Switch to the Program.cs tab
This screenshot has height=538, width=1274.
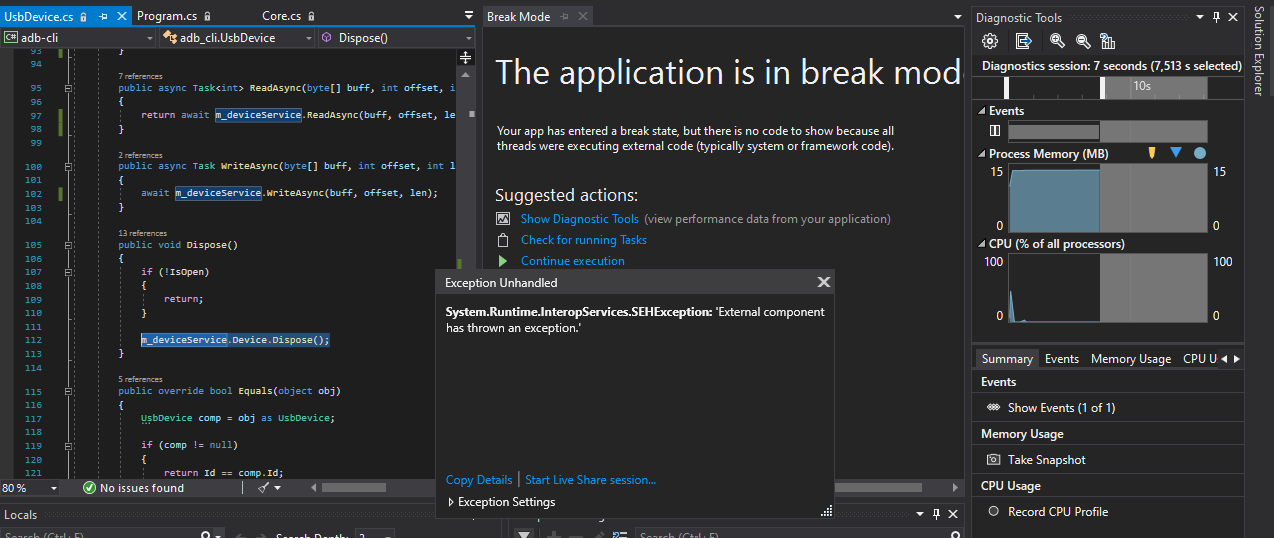point(166,17)
